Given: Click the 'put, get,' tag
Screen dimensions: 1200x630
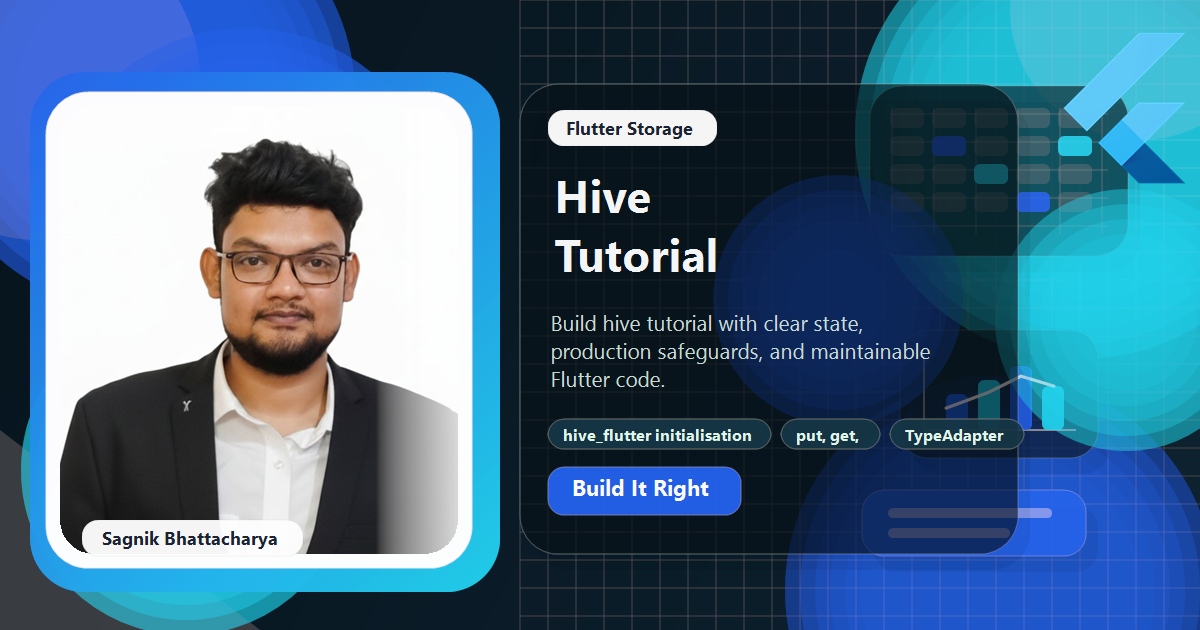Looking at the screenshot, I should point(829,435).
